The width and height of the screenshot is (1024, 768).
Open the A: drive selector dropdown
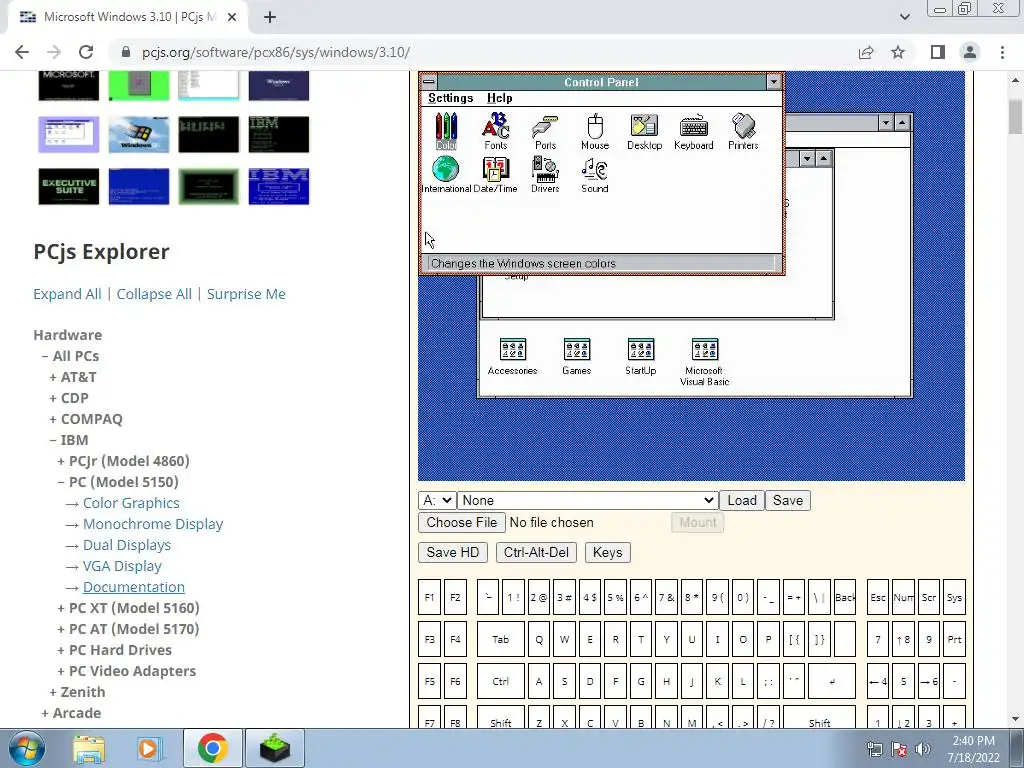pos(437,500)
